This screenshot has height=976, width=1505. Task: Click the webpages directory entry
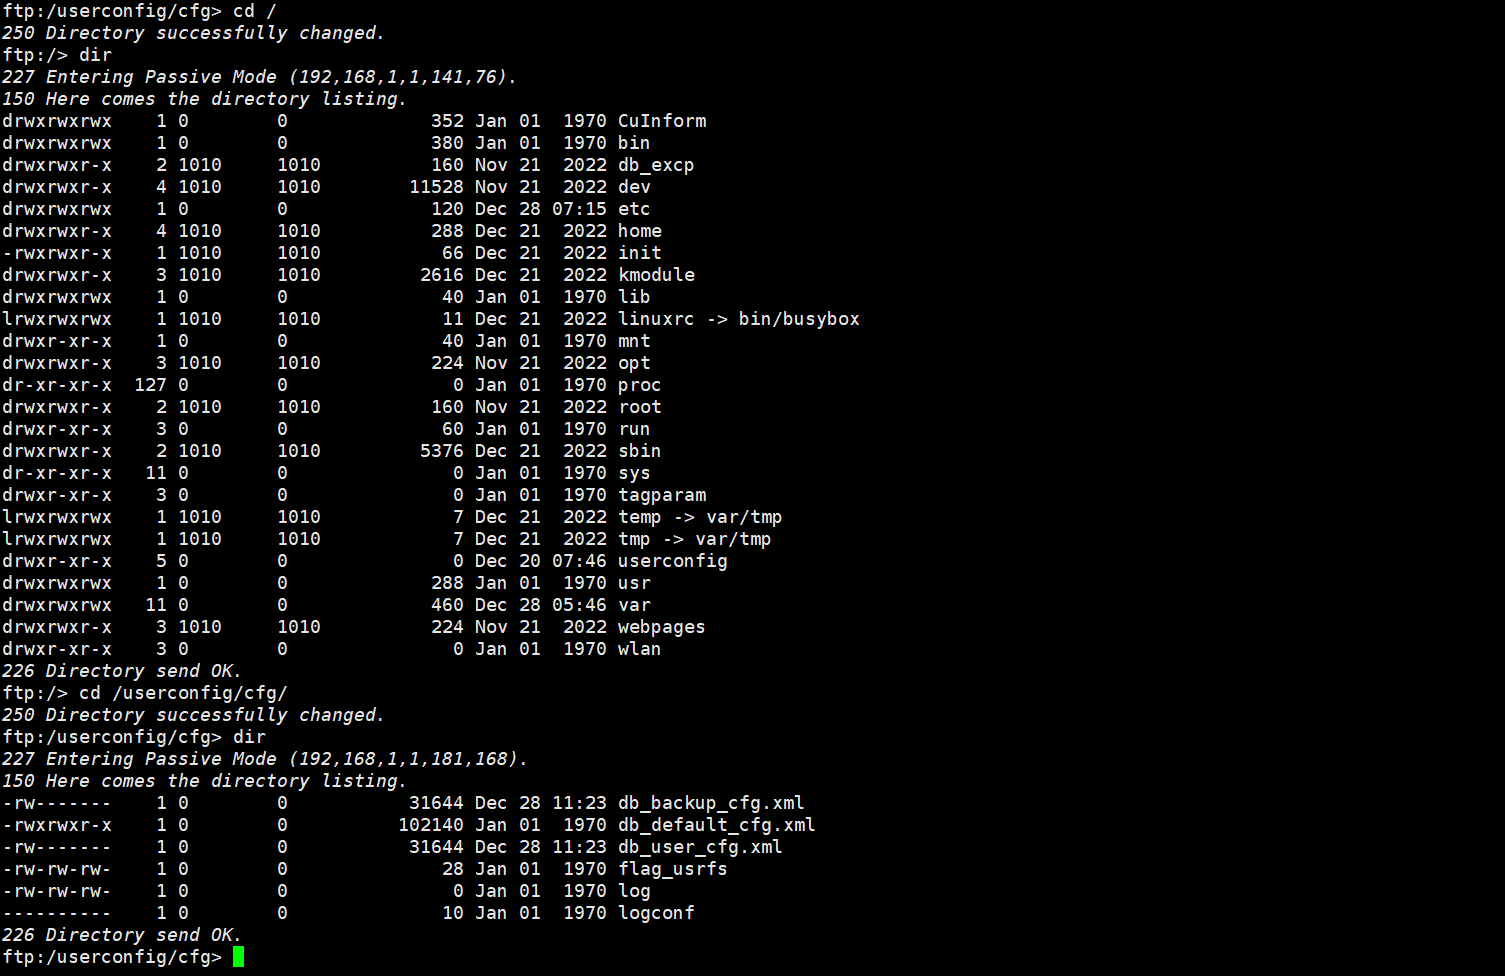click(661, 627)
